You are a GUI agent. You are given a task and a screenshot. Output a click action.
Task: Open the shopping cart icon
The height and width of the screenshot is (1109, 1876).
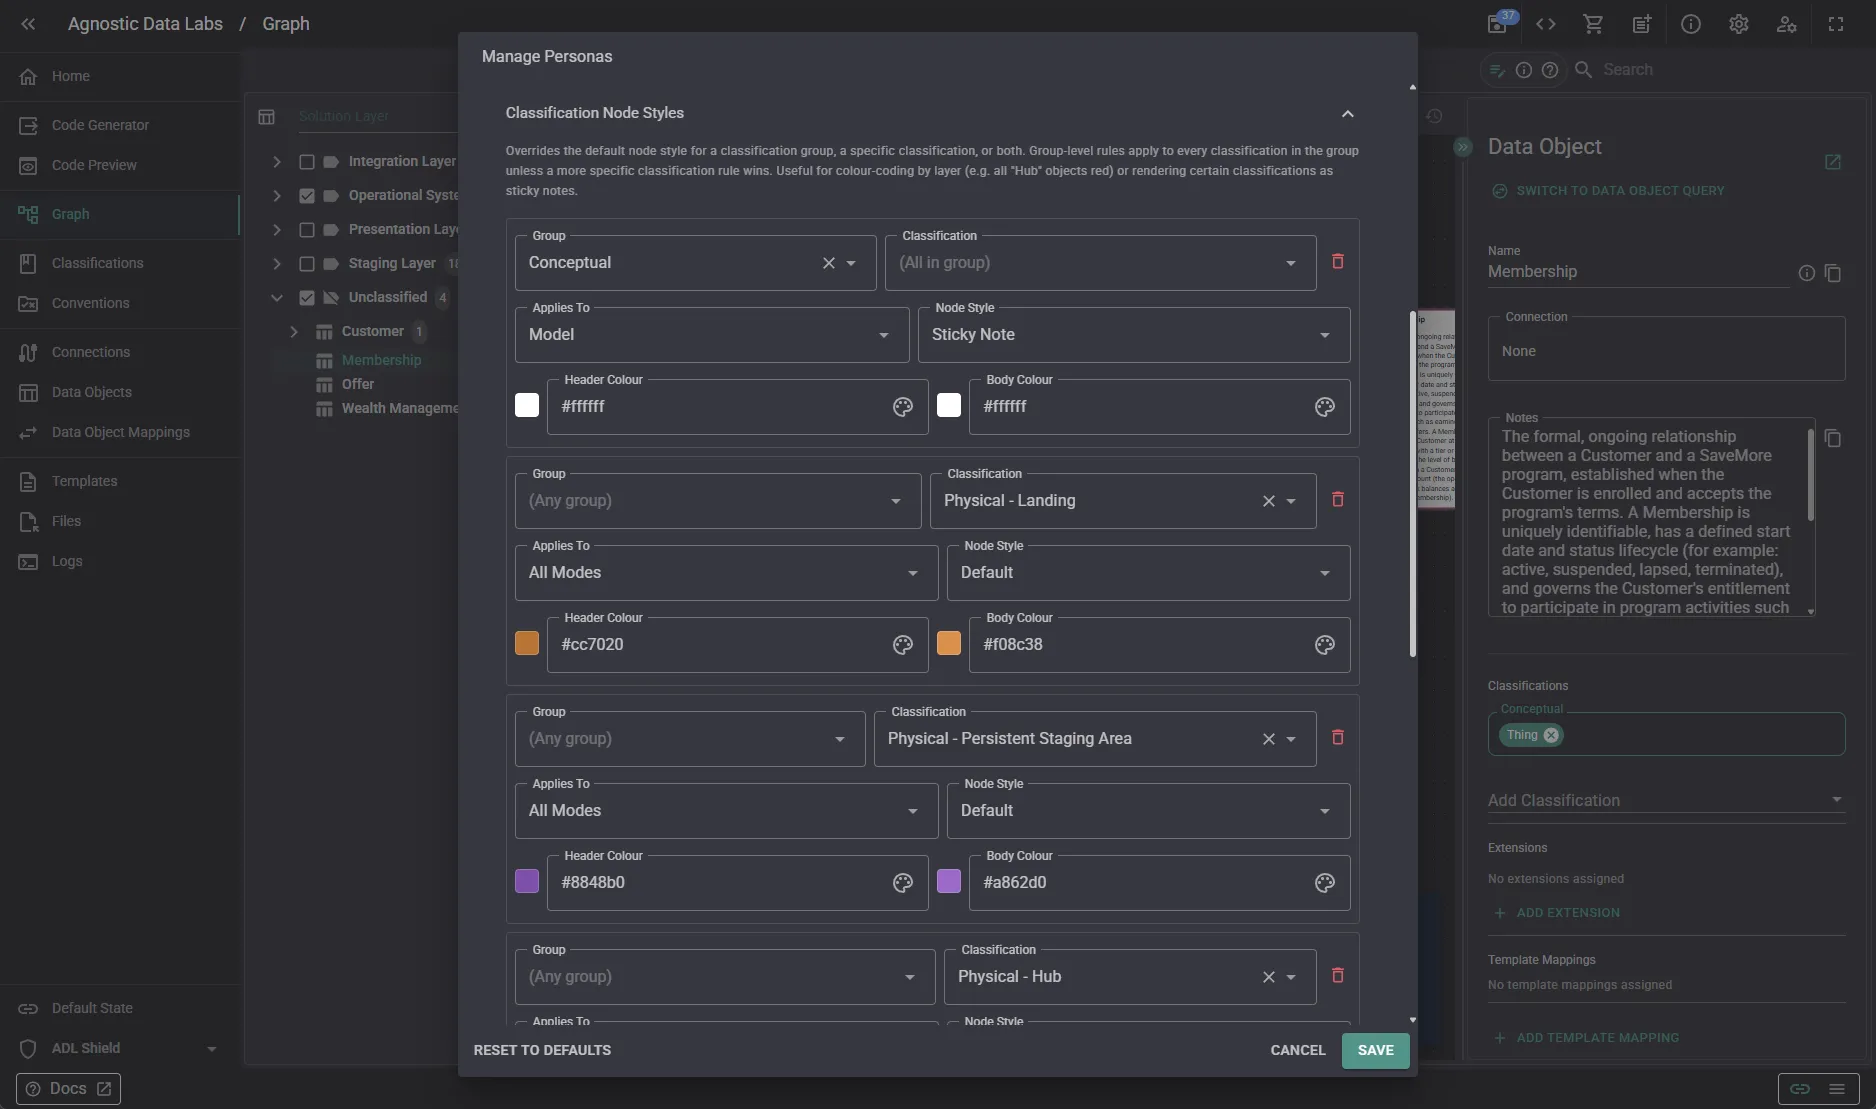pos(1593,24)
